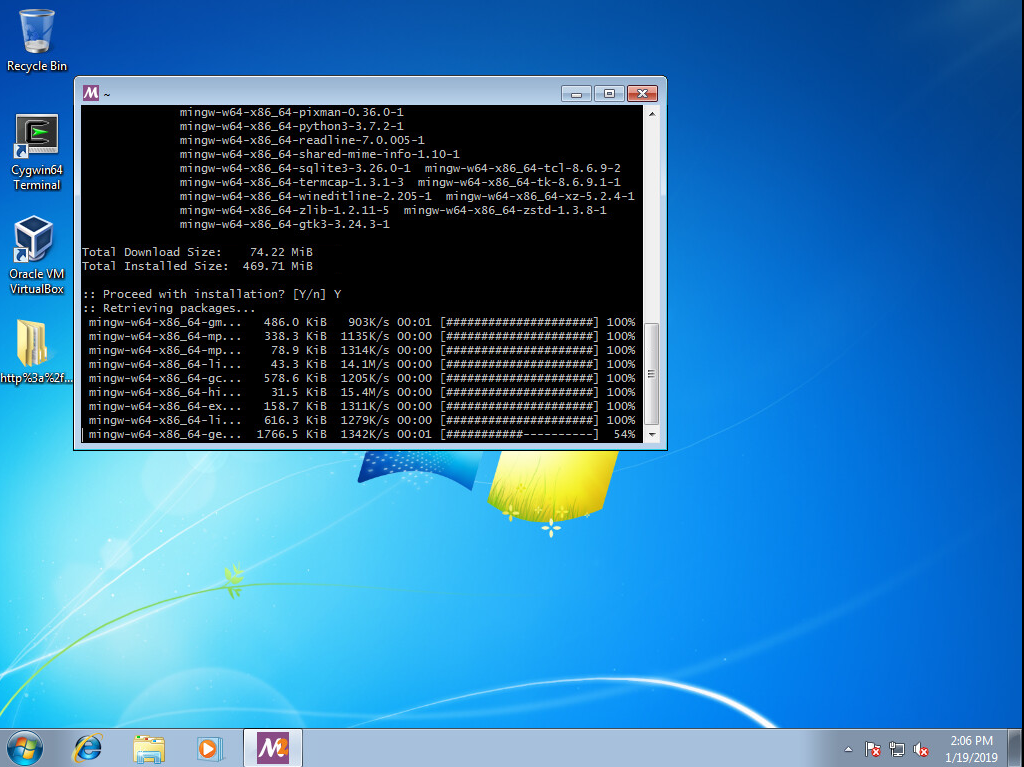Click the muted volume tray icon
The height and width of the screenshot is (767, 1024).
pos(921,748)
